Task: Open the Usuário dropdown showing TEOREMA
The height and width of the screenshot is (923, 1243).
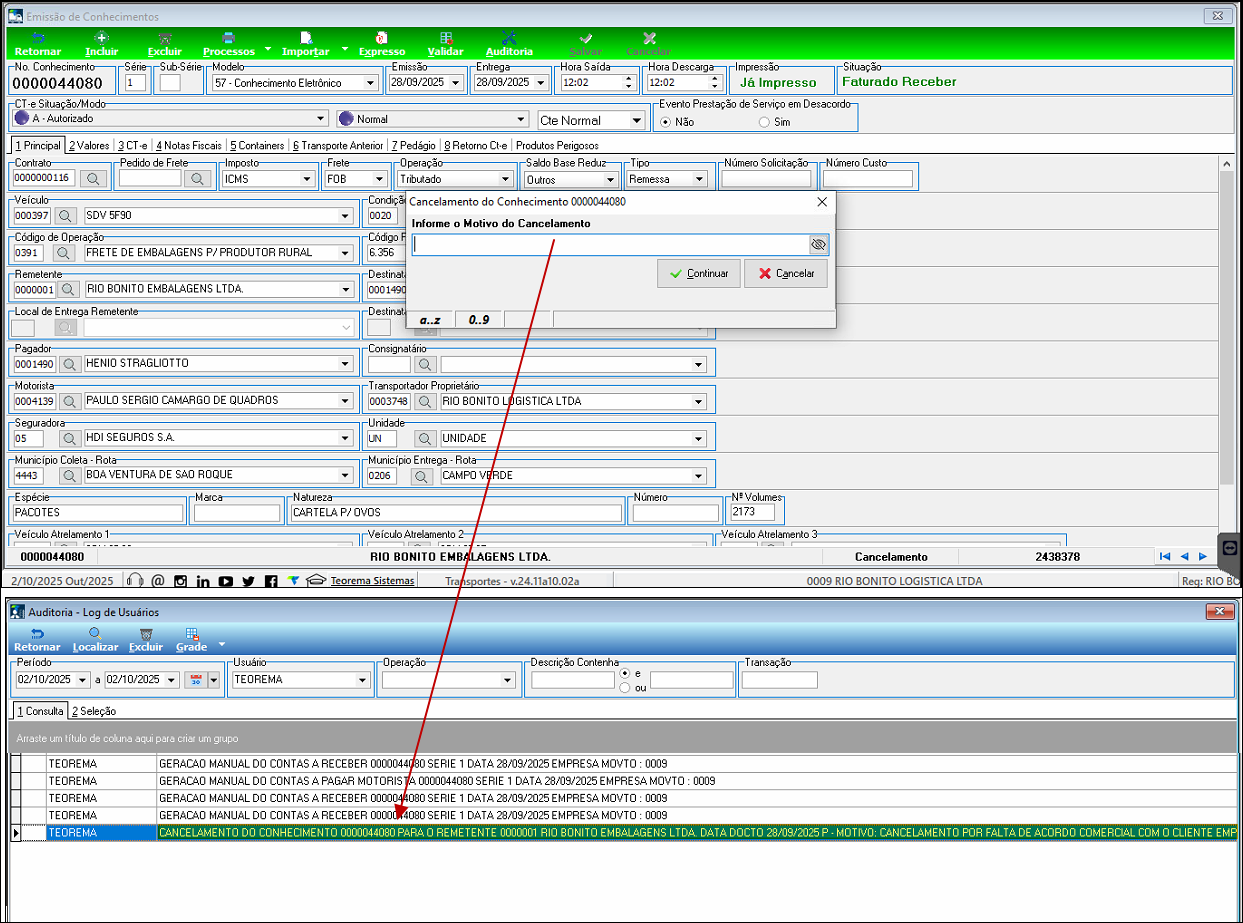Action: pos(362,680)
